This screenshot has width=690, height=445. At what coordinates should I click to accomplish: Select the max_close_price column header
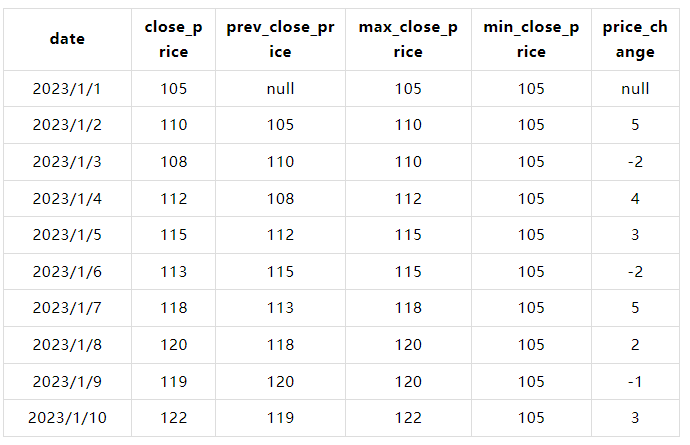408,39
